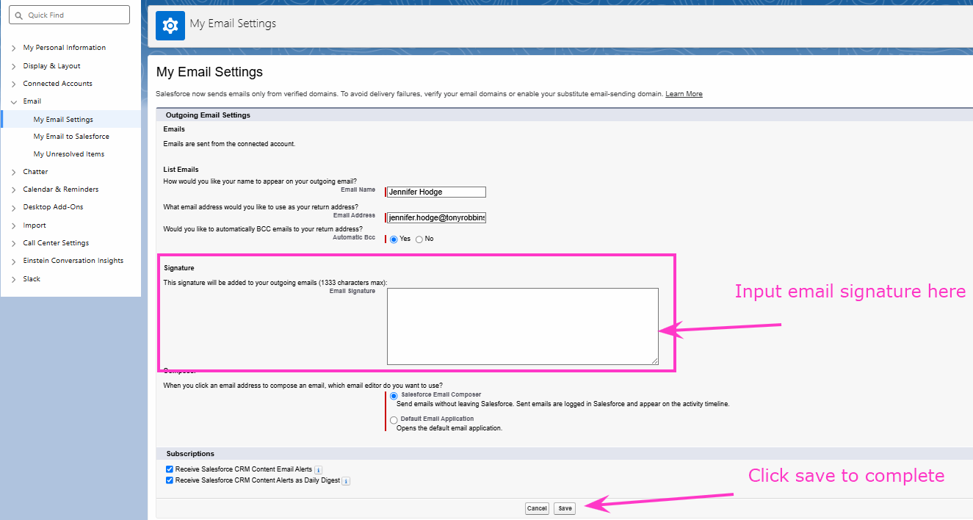
Task: Choose Default Email Application option
Action: [x=394, y=420]
